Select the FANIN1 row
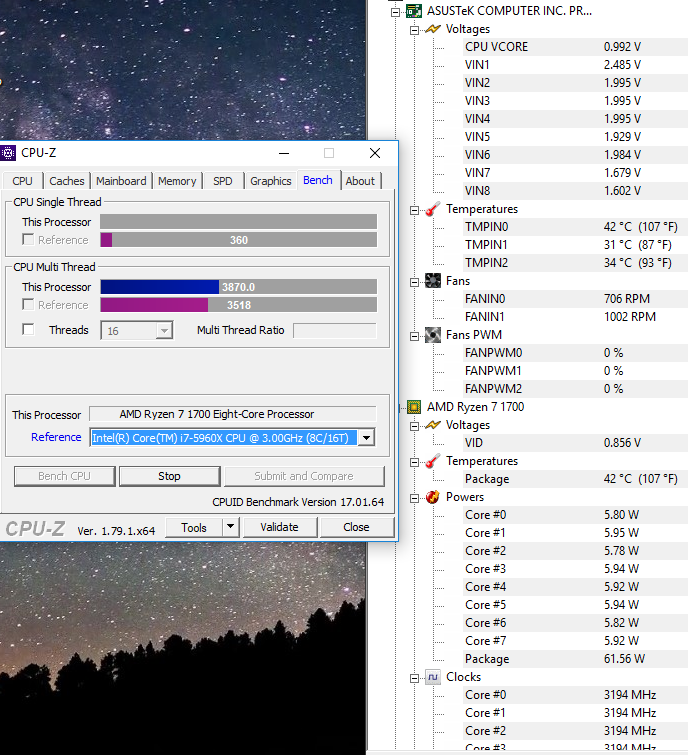This screenshot has height=755, width=688. coord(575,317)
